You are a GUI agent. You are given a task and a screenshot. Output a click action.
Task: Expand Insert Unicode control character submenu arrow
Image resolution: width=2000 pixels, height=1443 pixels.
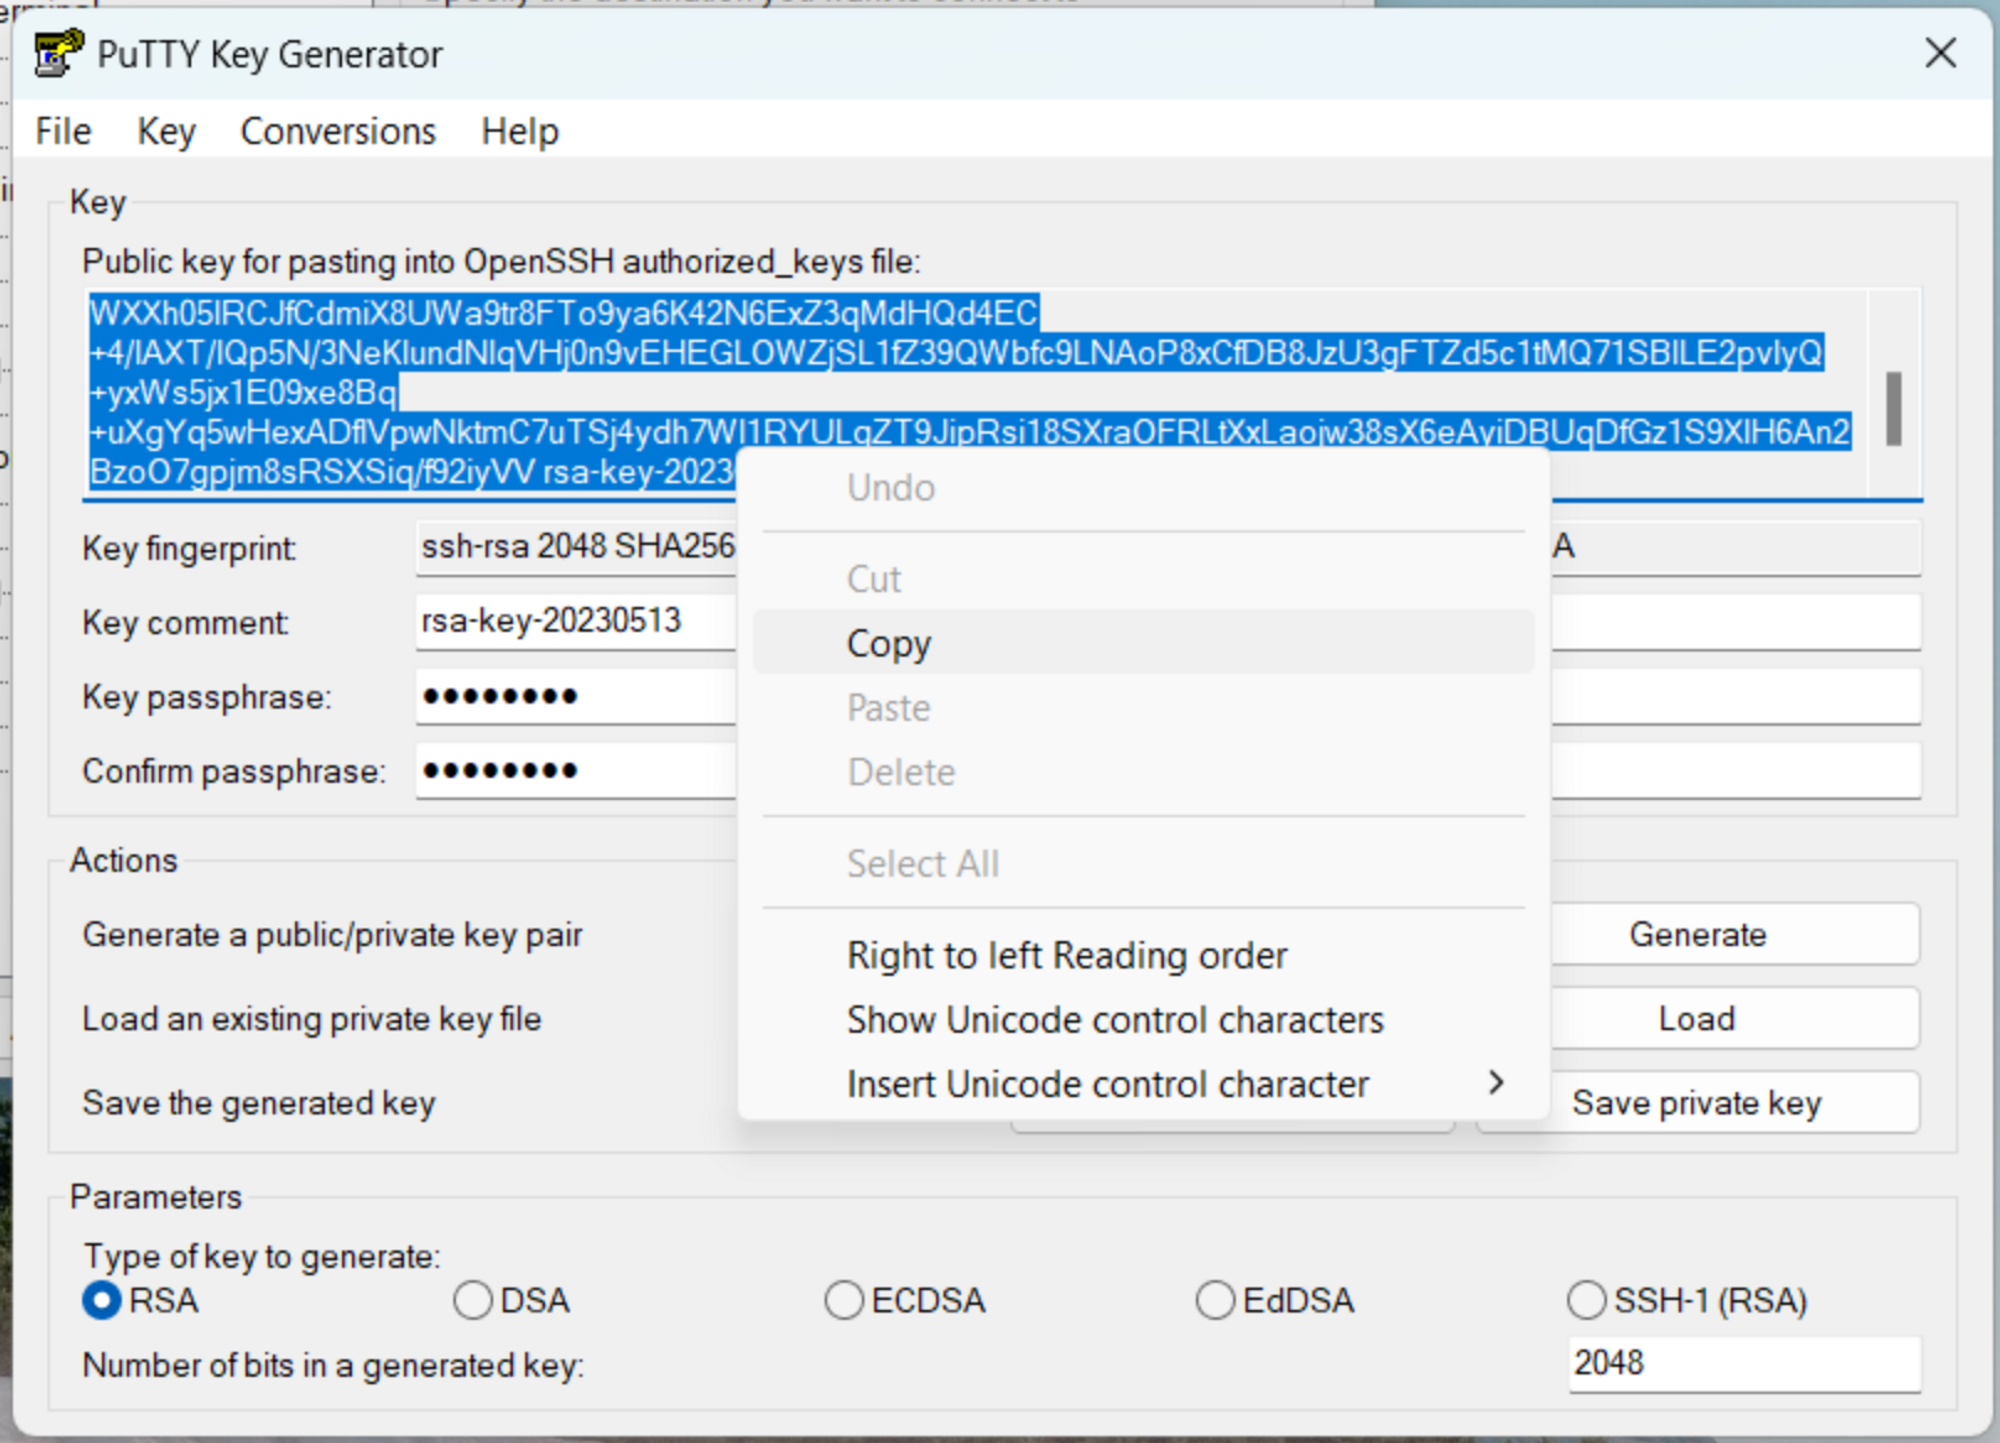point(1495,1083)
